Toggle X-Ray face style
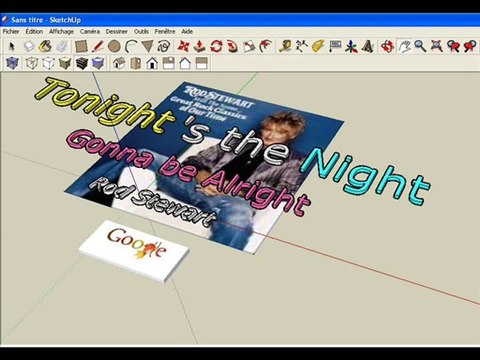Screen dimensions: 480x360 12,63
